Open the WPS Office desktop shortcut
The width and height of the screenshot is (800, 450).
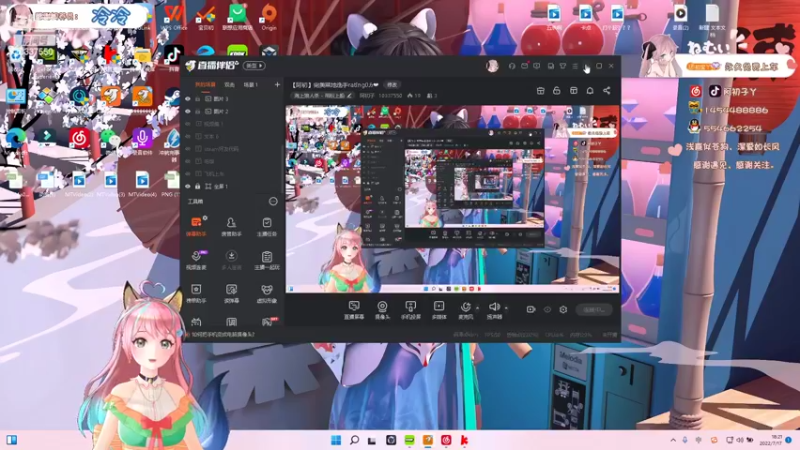tap(174, 17)
